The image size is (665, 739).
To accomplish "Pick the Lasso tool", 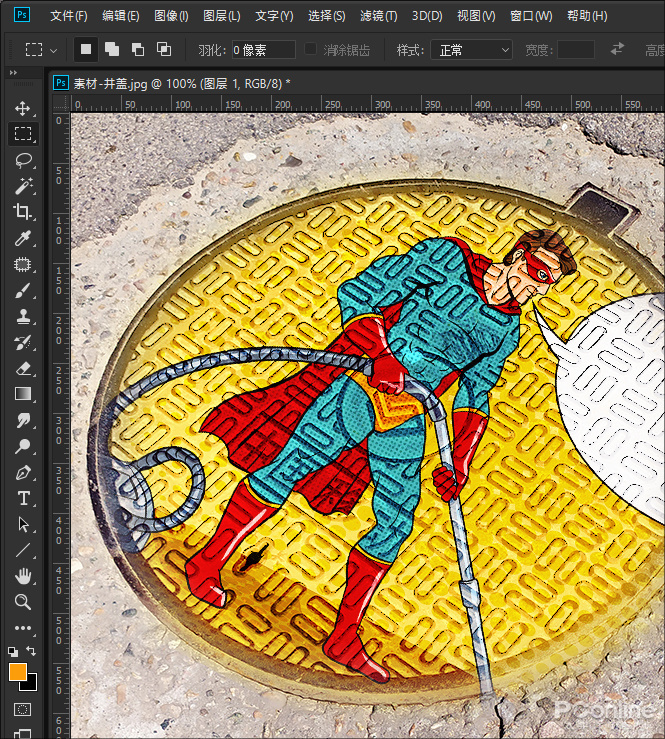I will tap(22, 160).
